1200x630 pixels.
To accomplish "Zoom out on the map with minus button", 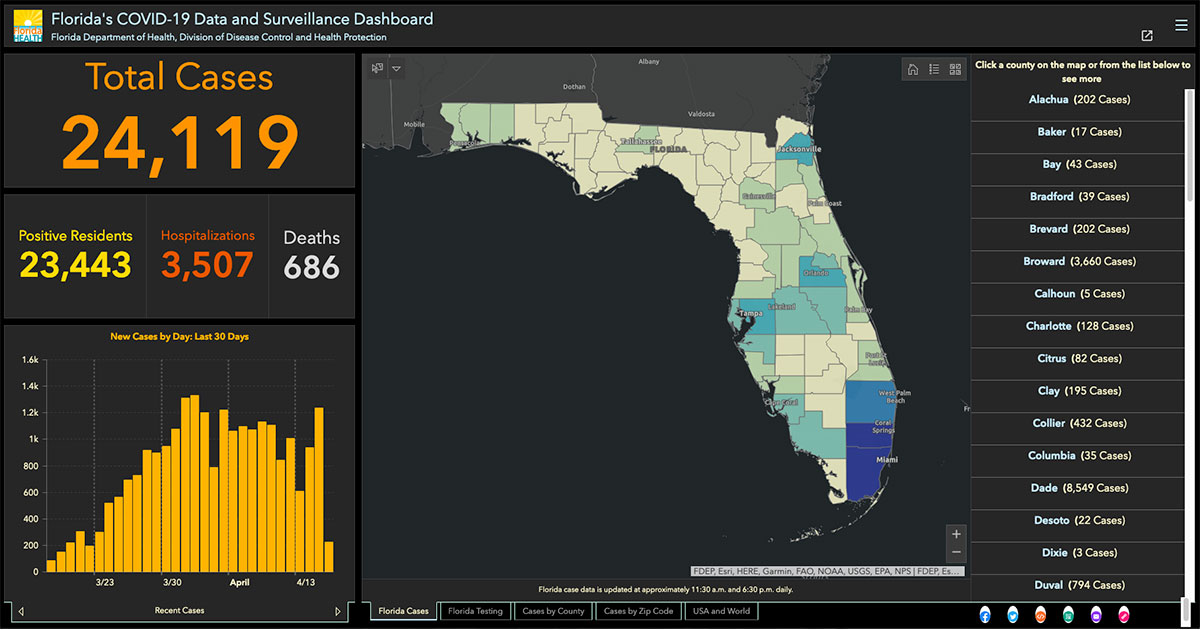I will pos(957,552).
